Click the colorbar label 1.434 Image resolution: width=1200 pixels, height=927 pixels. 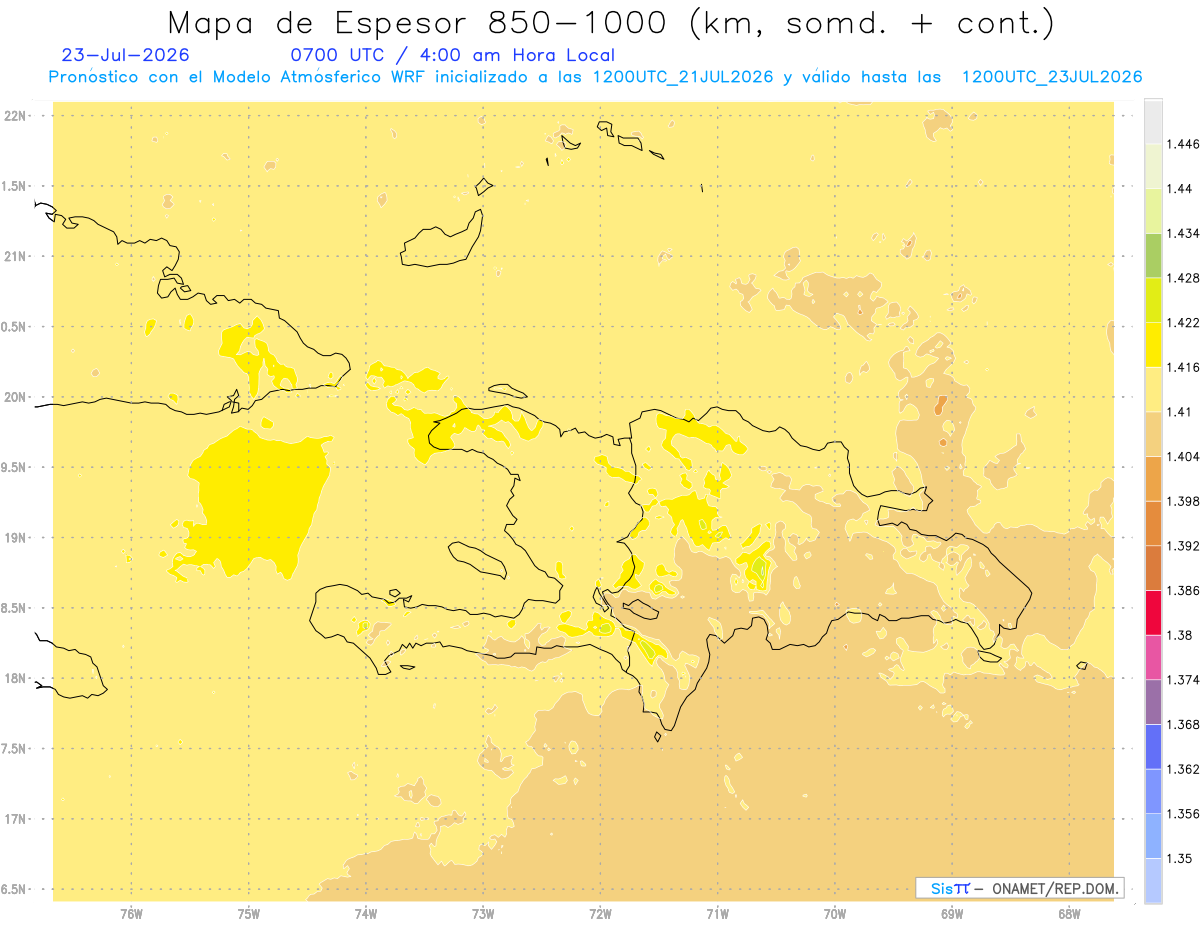click(x=1183, y=233)
